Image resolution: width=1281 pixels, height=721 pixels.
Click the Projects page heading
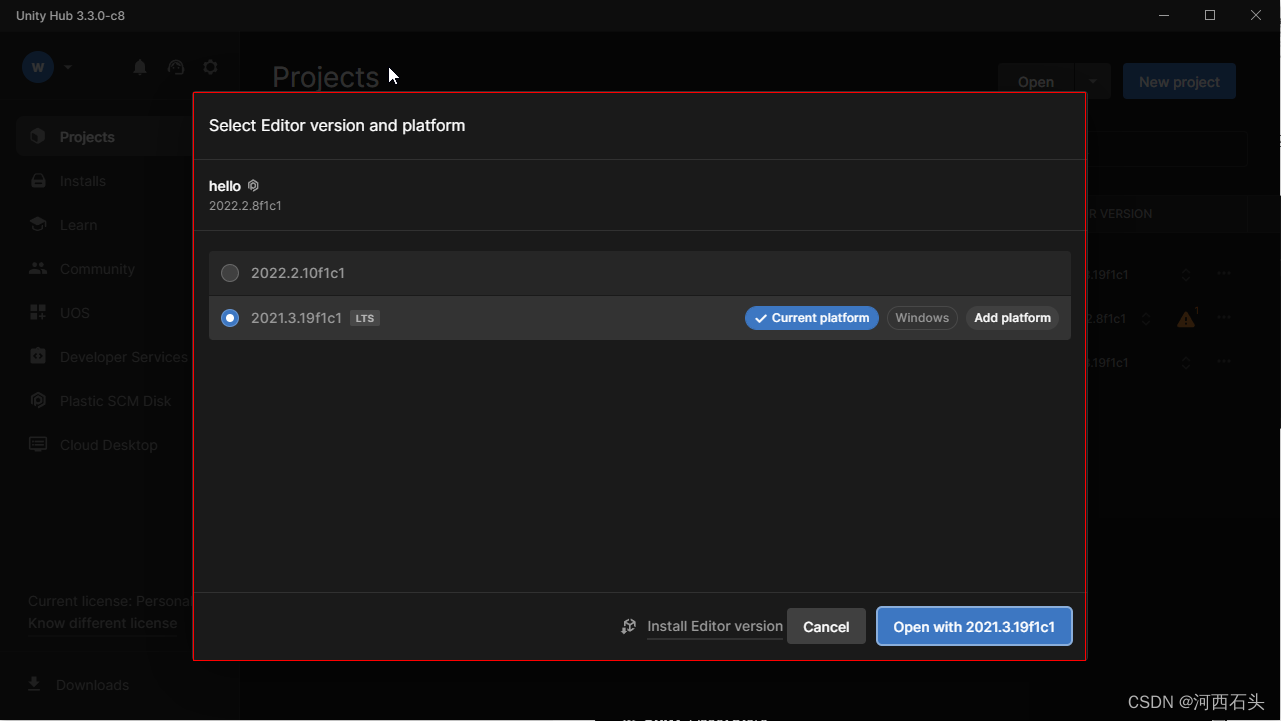tap(326, 77)
